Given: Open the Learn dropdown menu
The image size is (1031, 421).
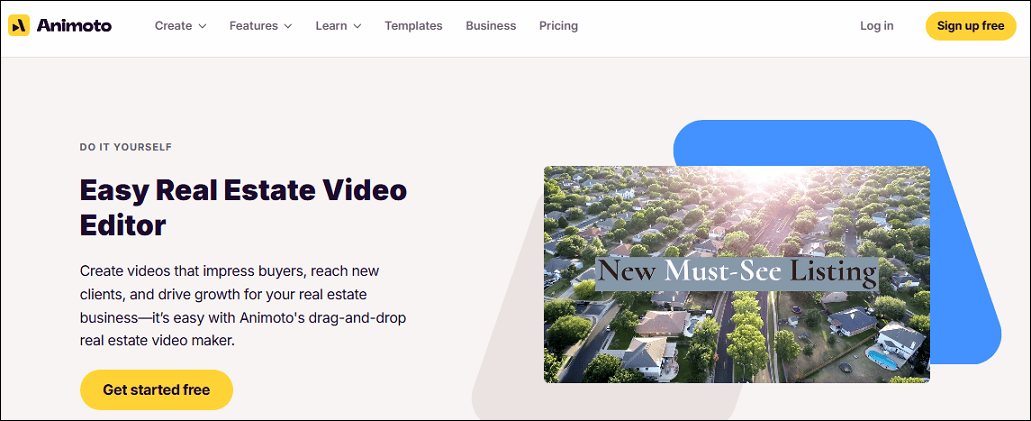Looking at the screenshot, I should (339, 26).
